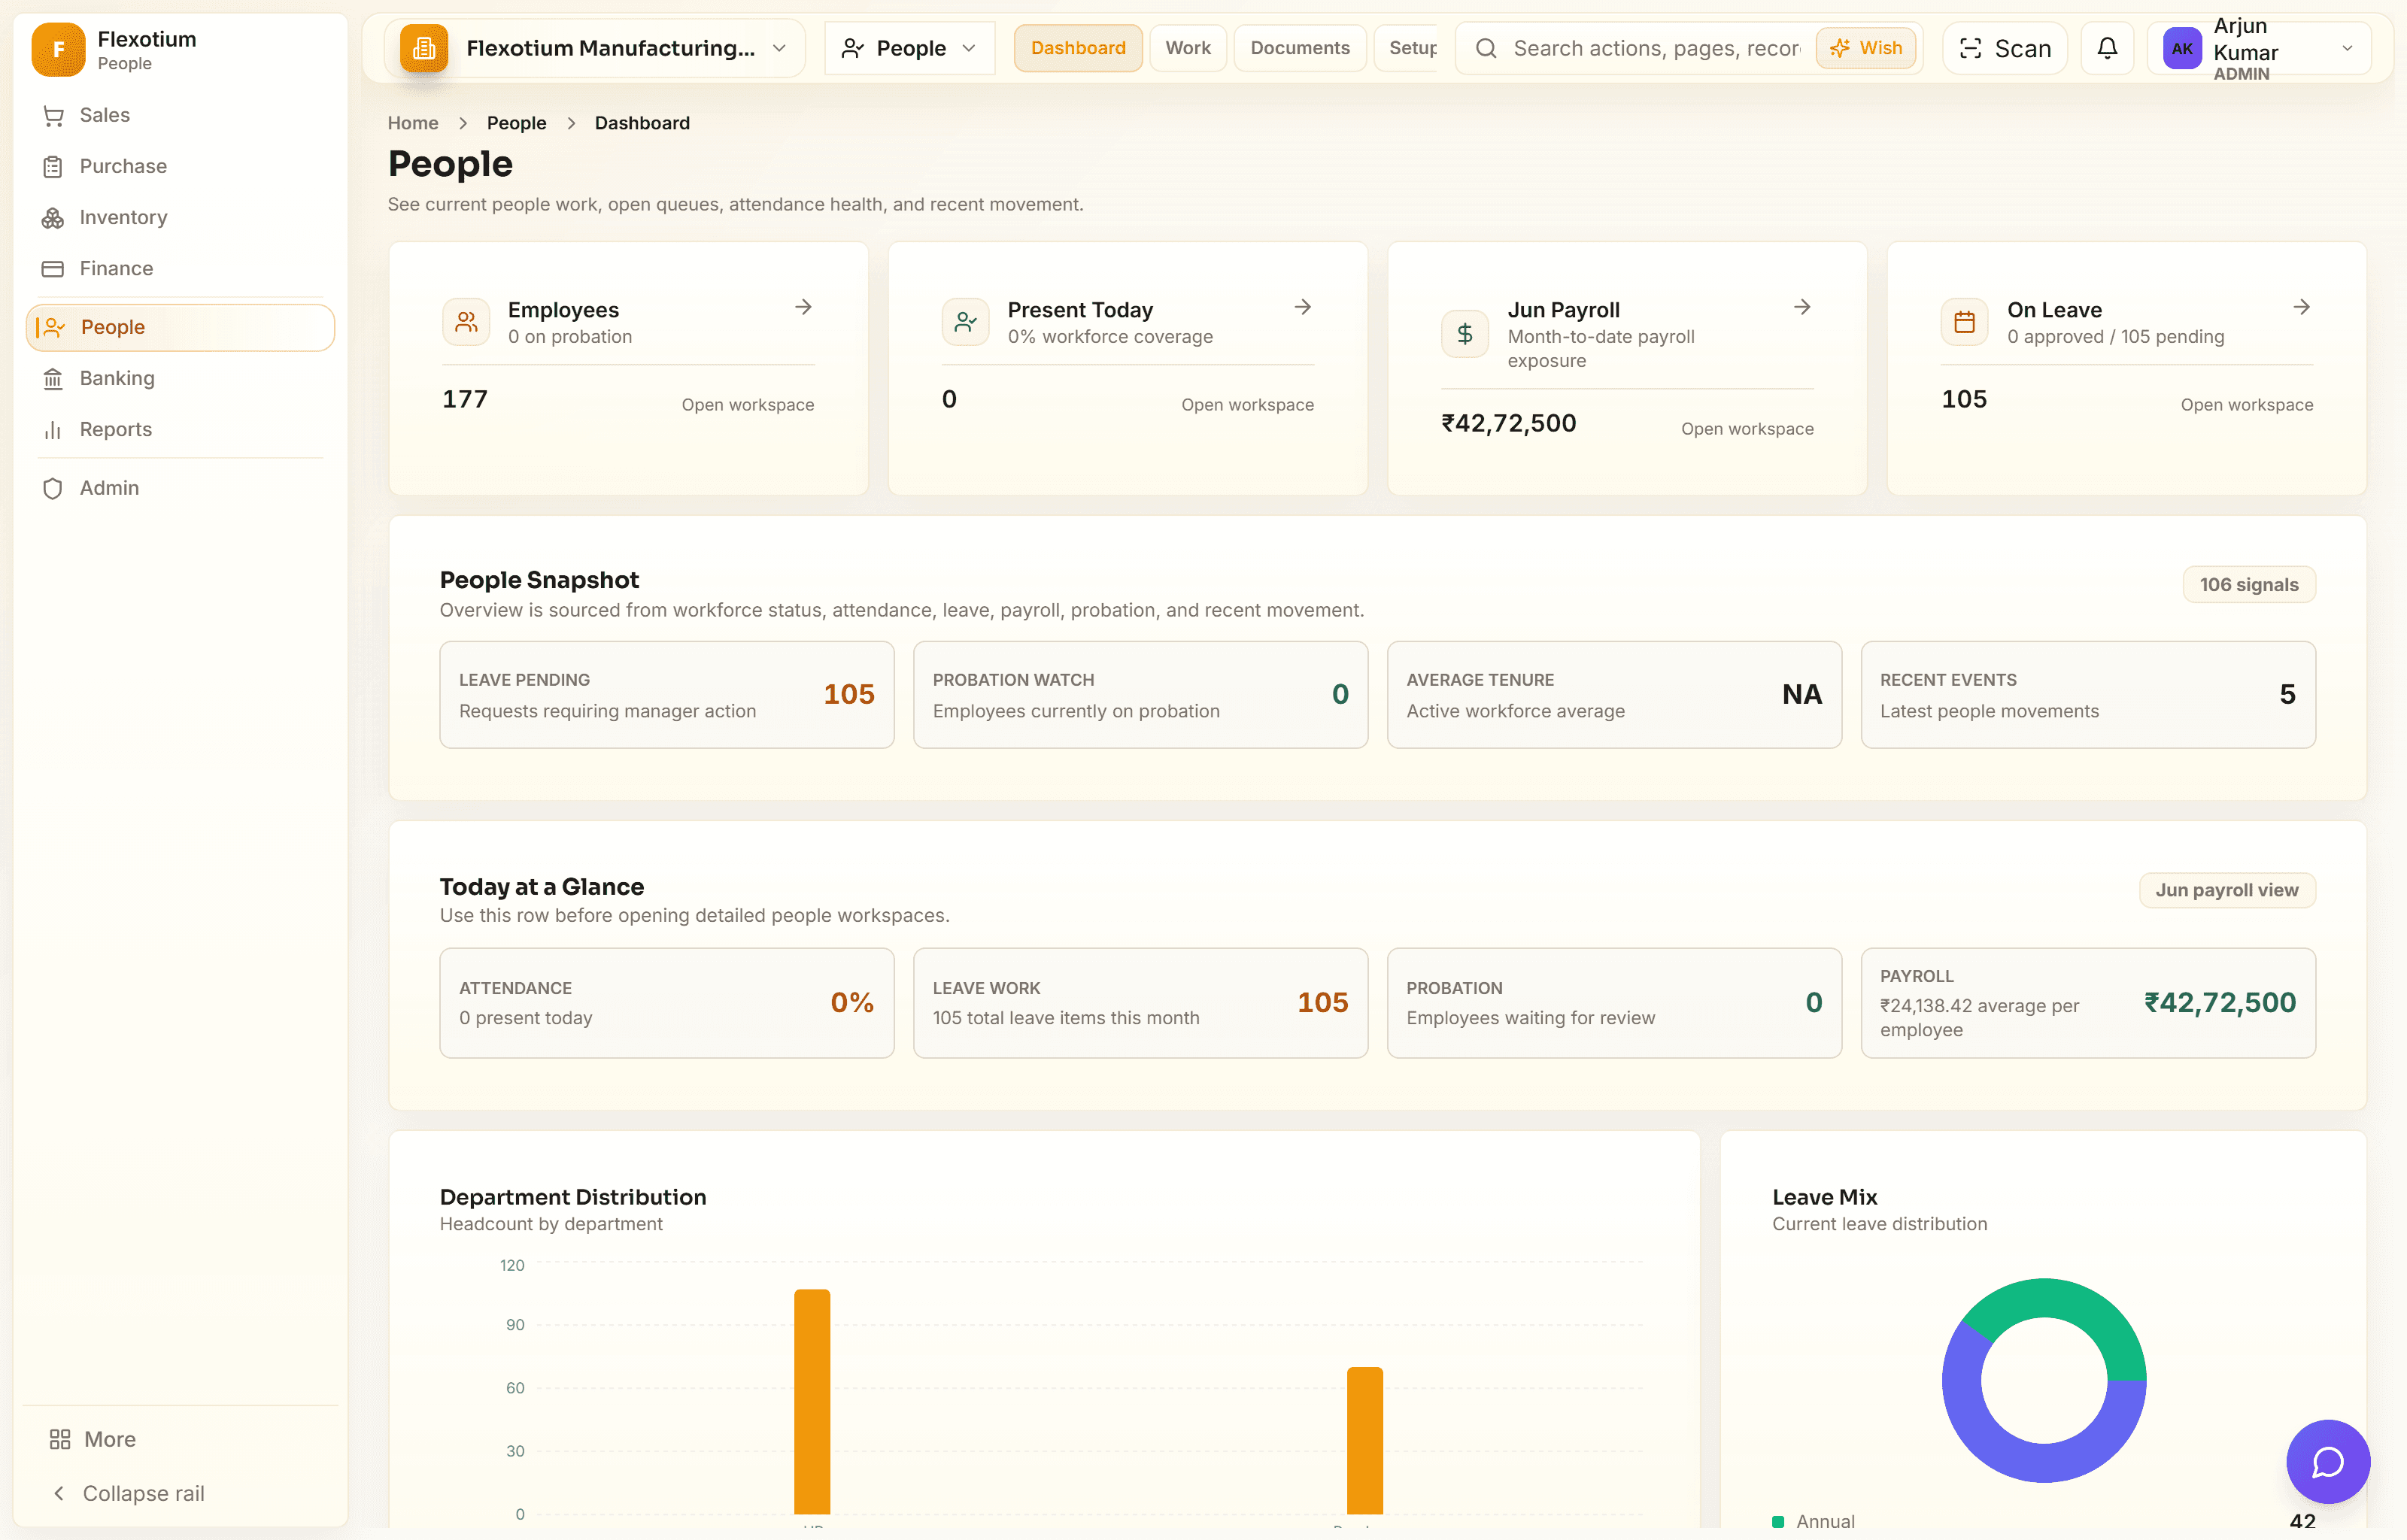This screenshot has width=2407, height=1540.
Task: Click the shorter orange bar on the right
Action: pos(1365,1440)
